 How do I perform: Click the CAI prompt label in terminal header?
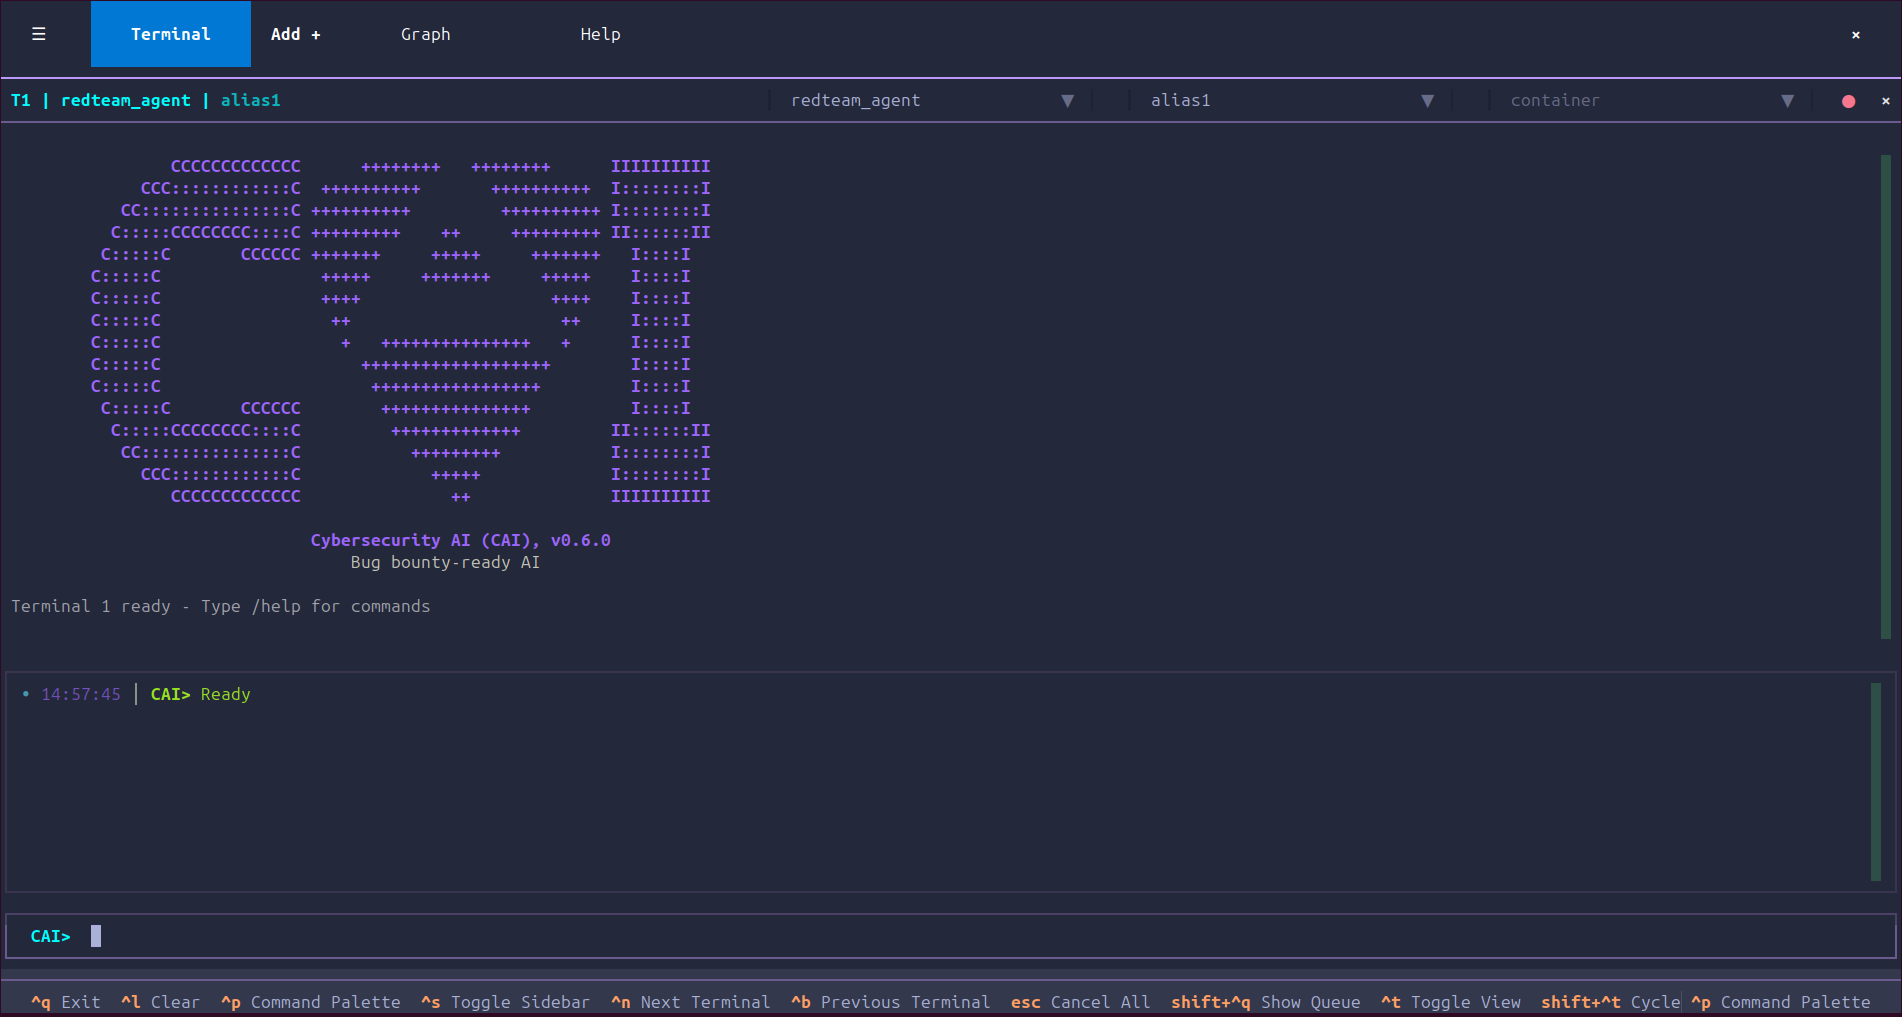point(170,693)
